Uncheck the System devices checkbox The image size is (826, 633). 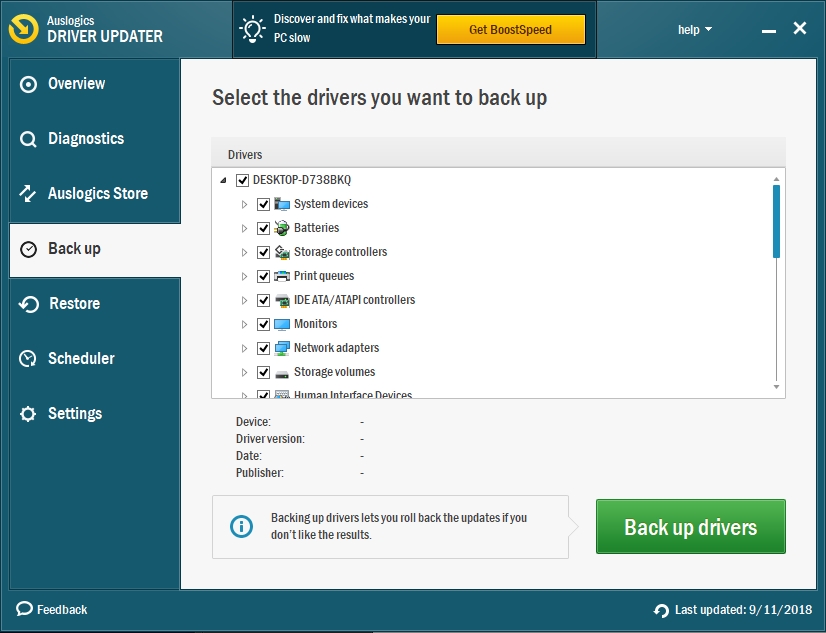[x=264, y=204]
